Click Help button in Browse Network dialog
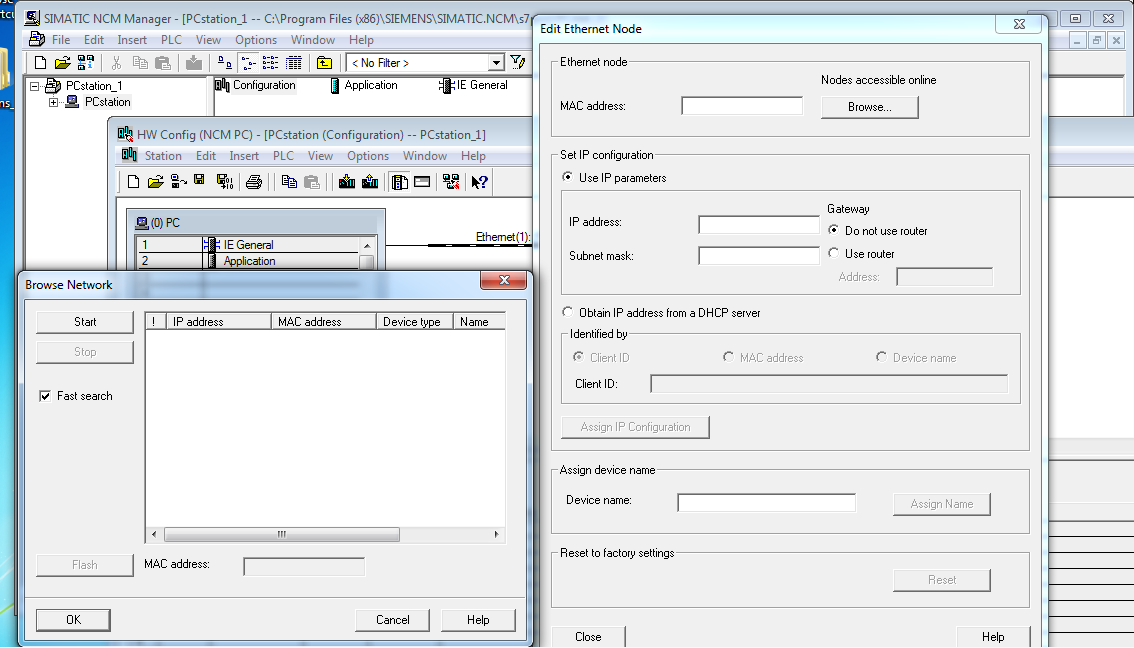 coord(478,620)
